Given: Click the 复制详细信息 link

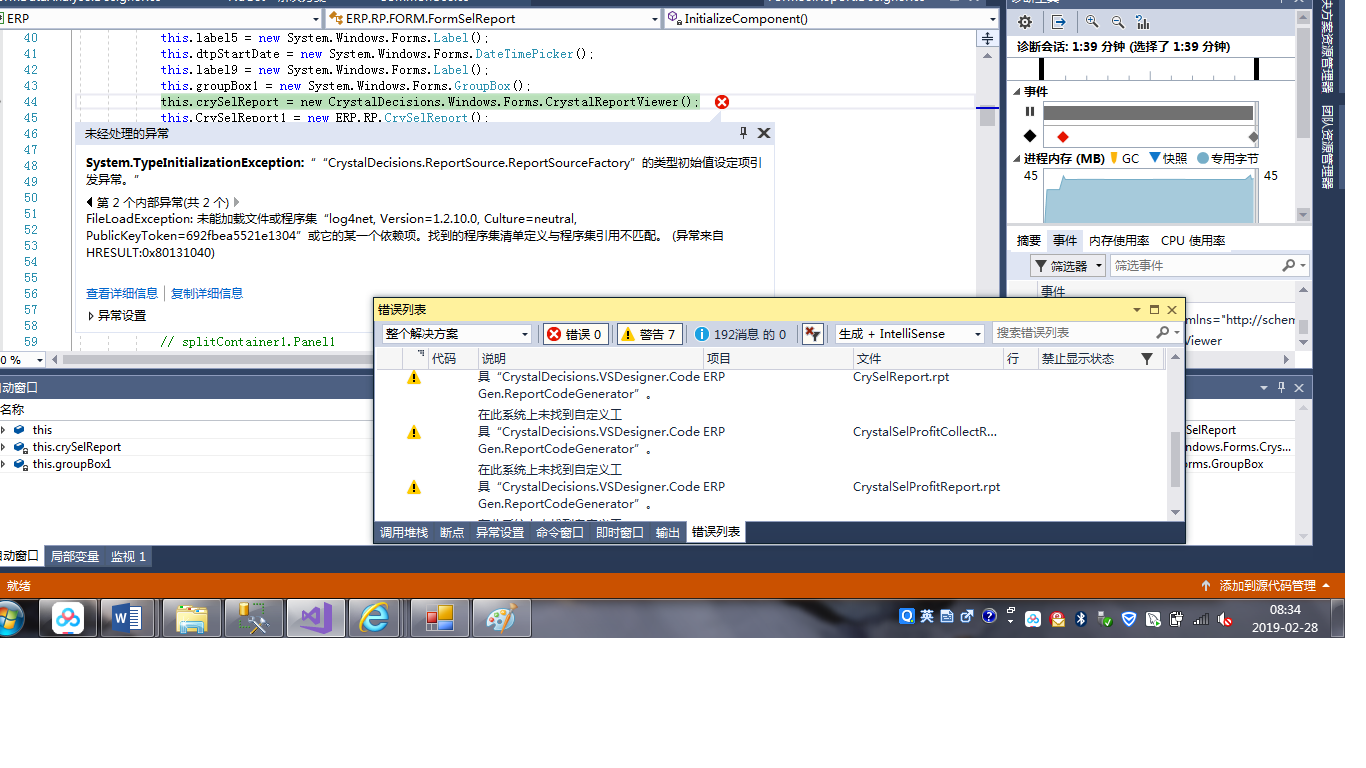Looking at the screenshot, I should point(207,294).
